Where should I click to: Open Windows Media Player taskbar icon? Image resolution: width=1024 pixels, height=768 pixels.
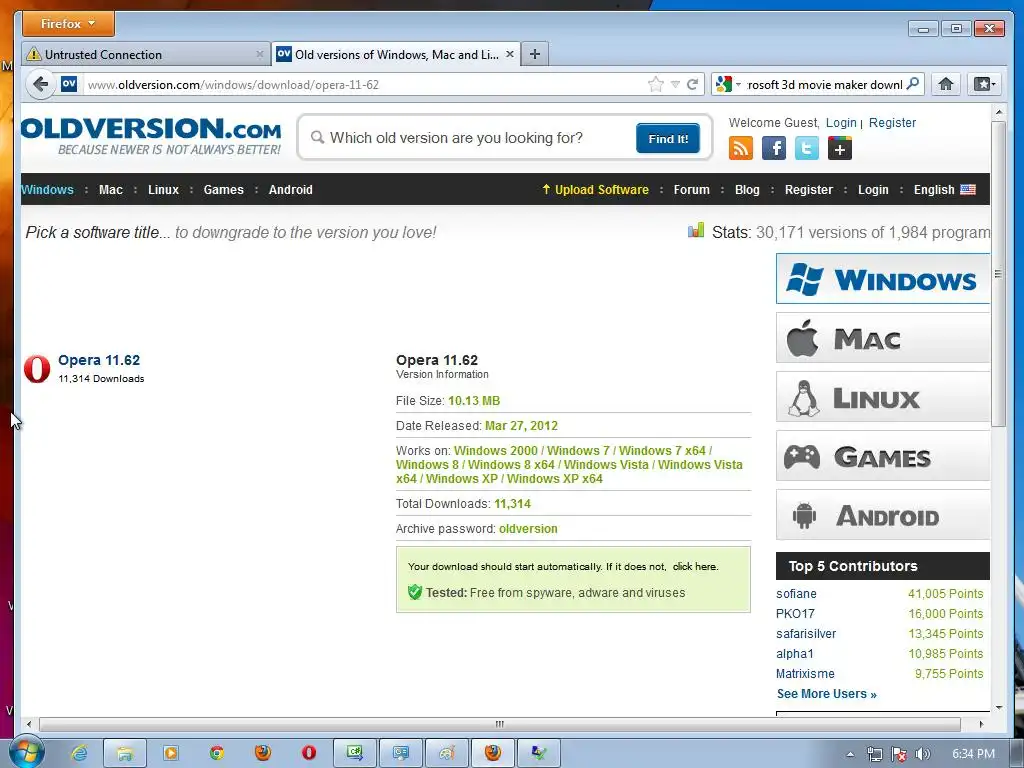(x=170, y=753)
